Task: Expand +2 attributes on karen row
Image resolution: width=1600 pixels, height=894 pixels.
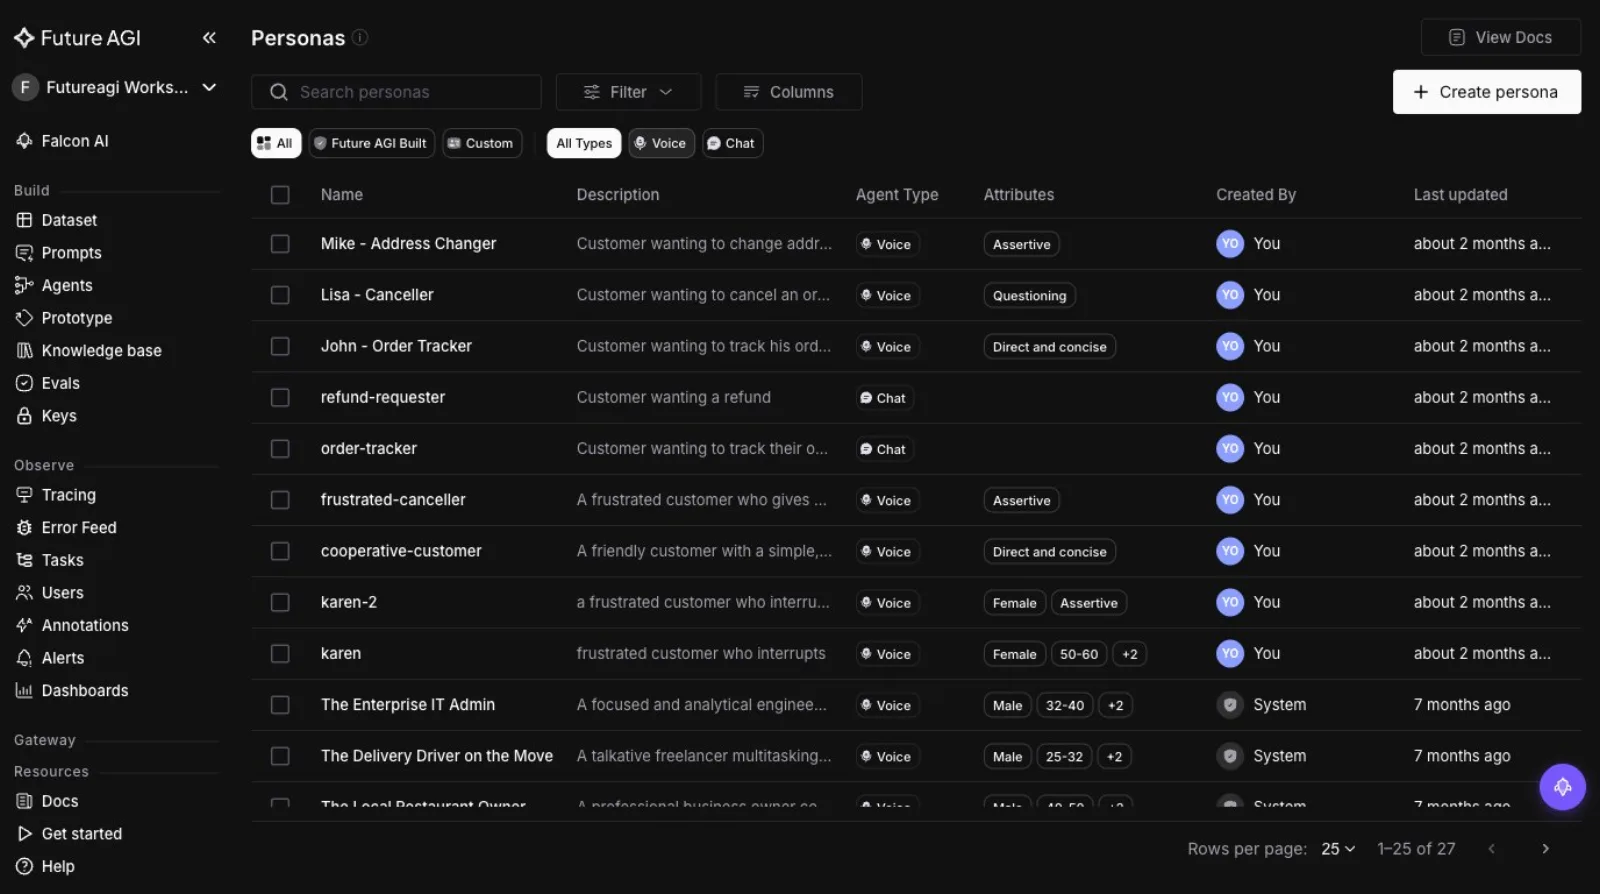Action: coord(1129,654)
